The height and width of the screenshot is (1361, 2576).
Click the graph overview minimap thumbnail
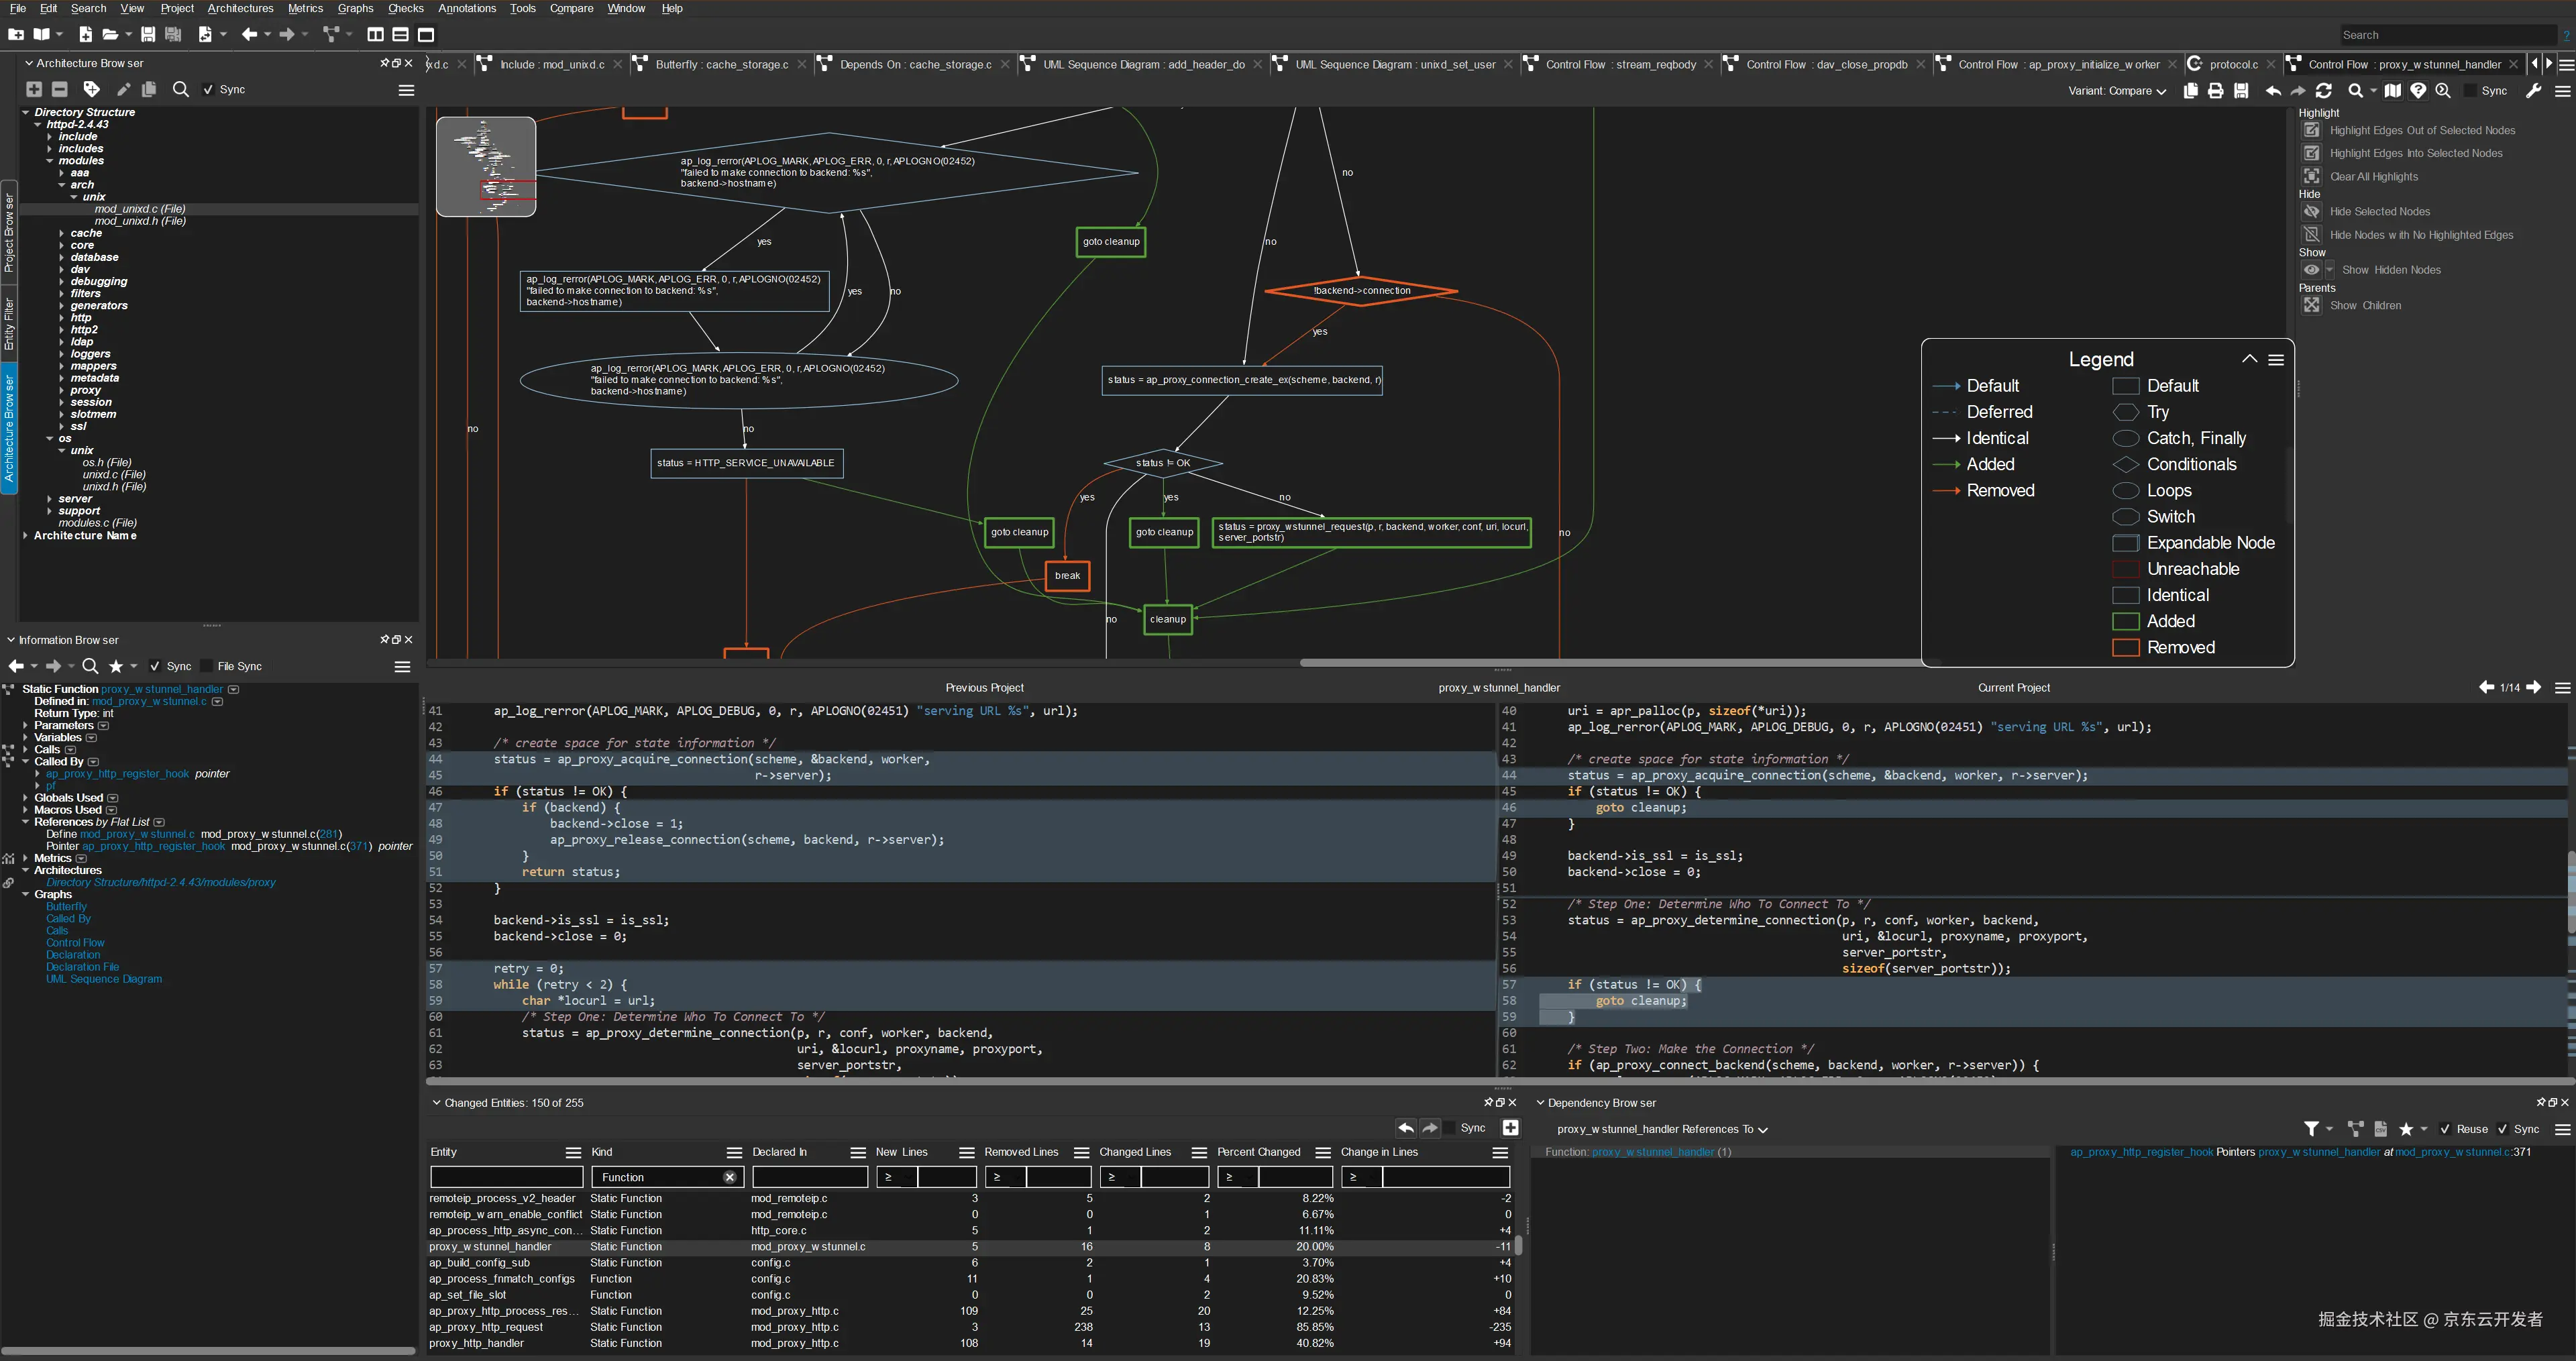486,166
